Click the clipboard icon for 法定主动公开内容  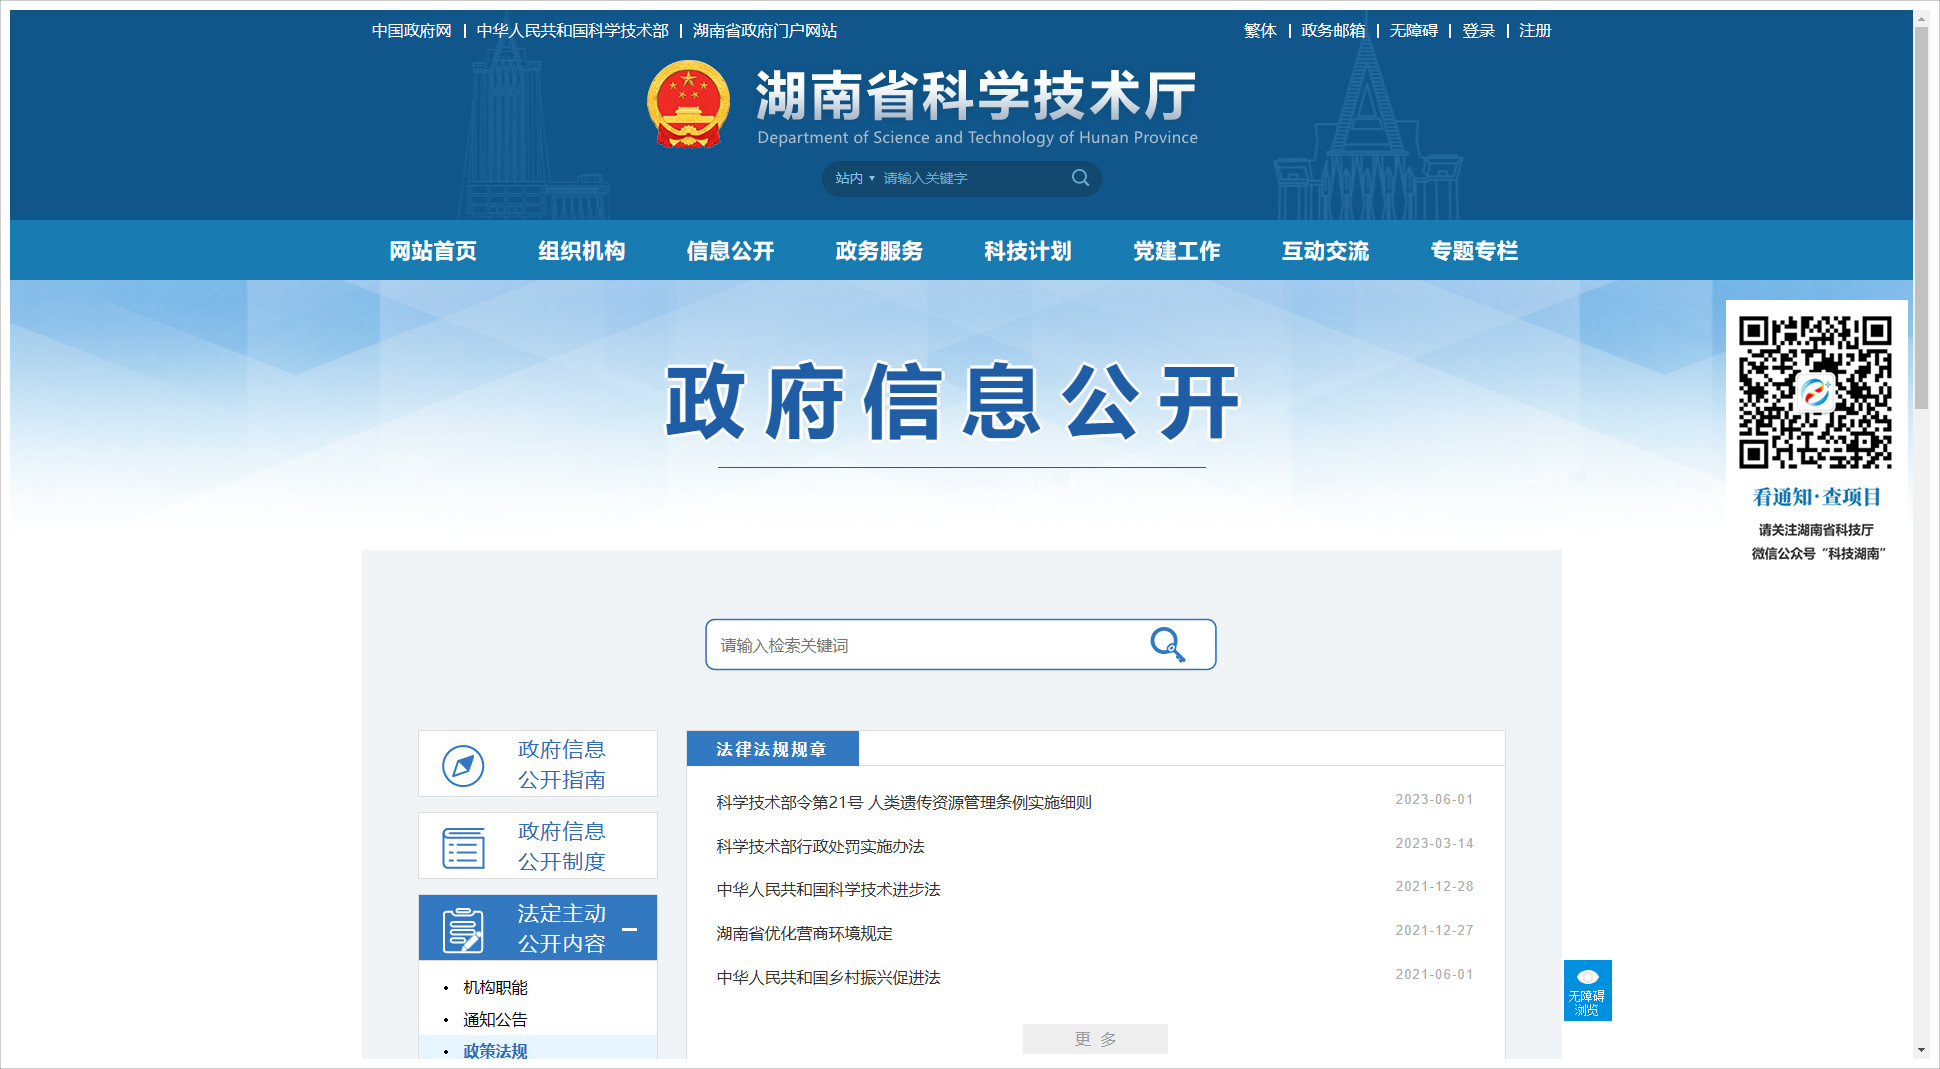click(463, 930)
